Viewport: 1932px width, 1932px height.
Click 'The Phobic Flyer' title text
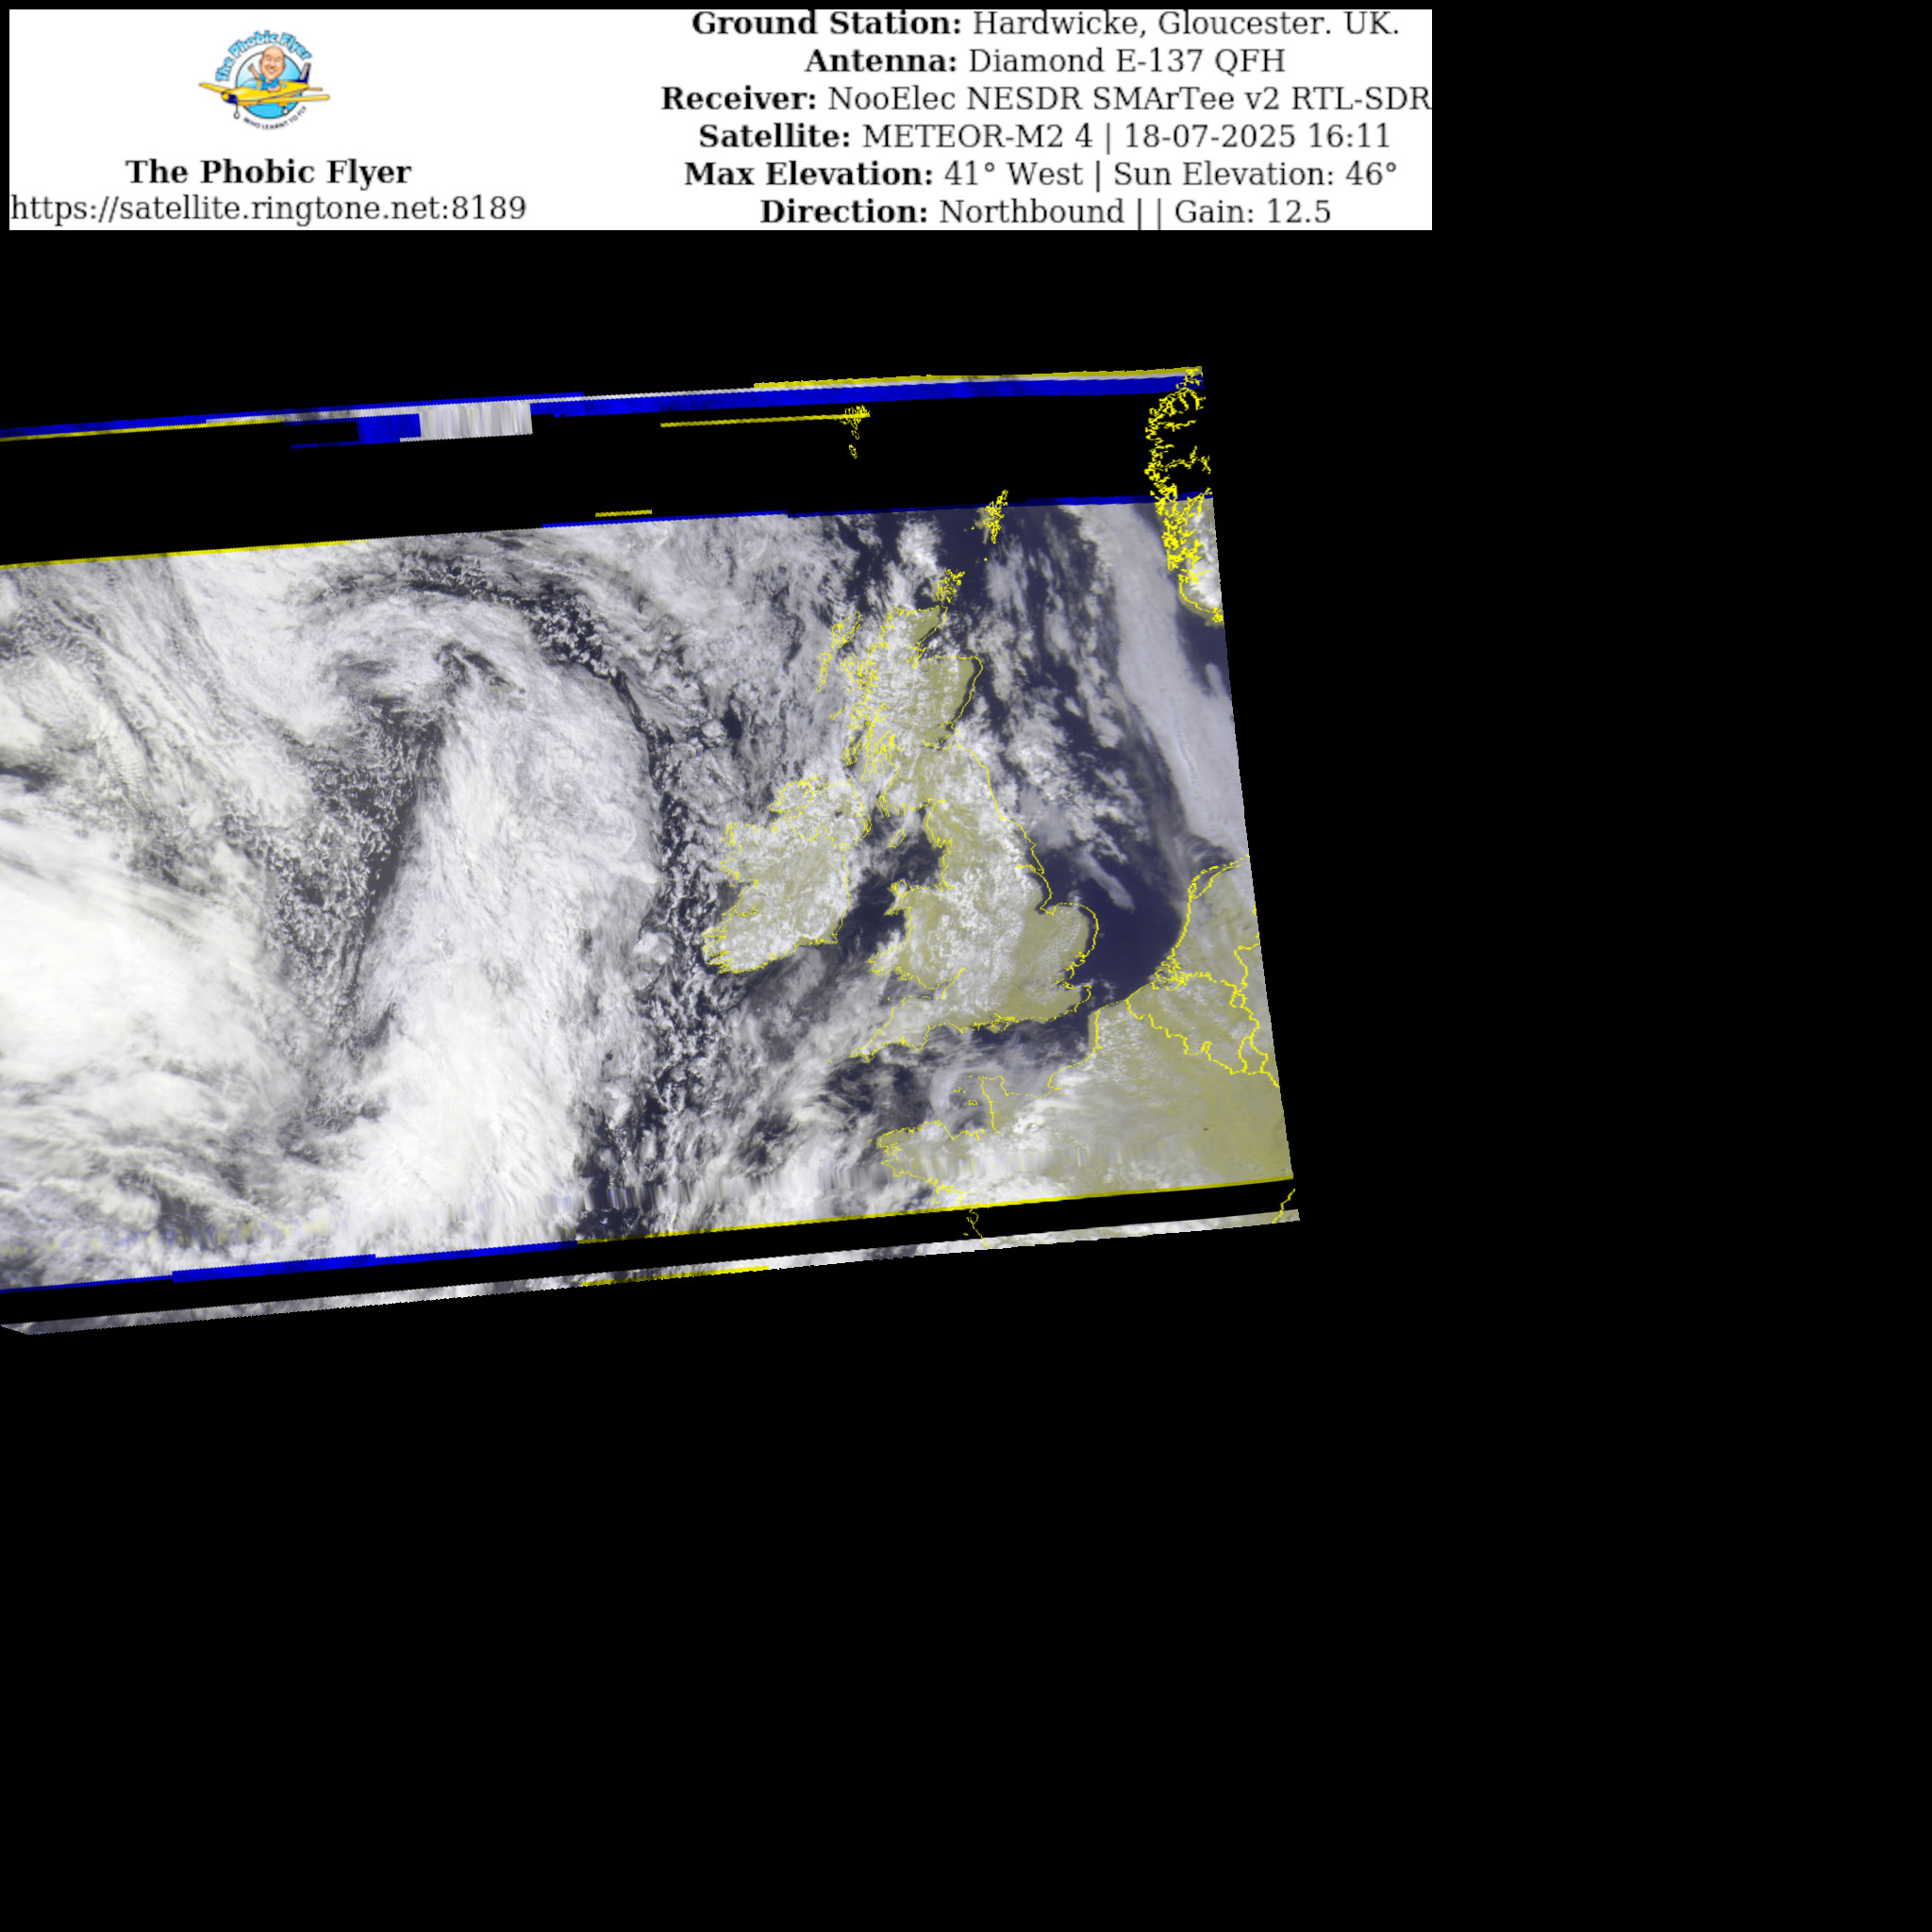(x=268, y=171)
